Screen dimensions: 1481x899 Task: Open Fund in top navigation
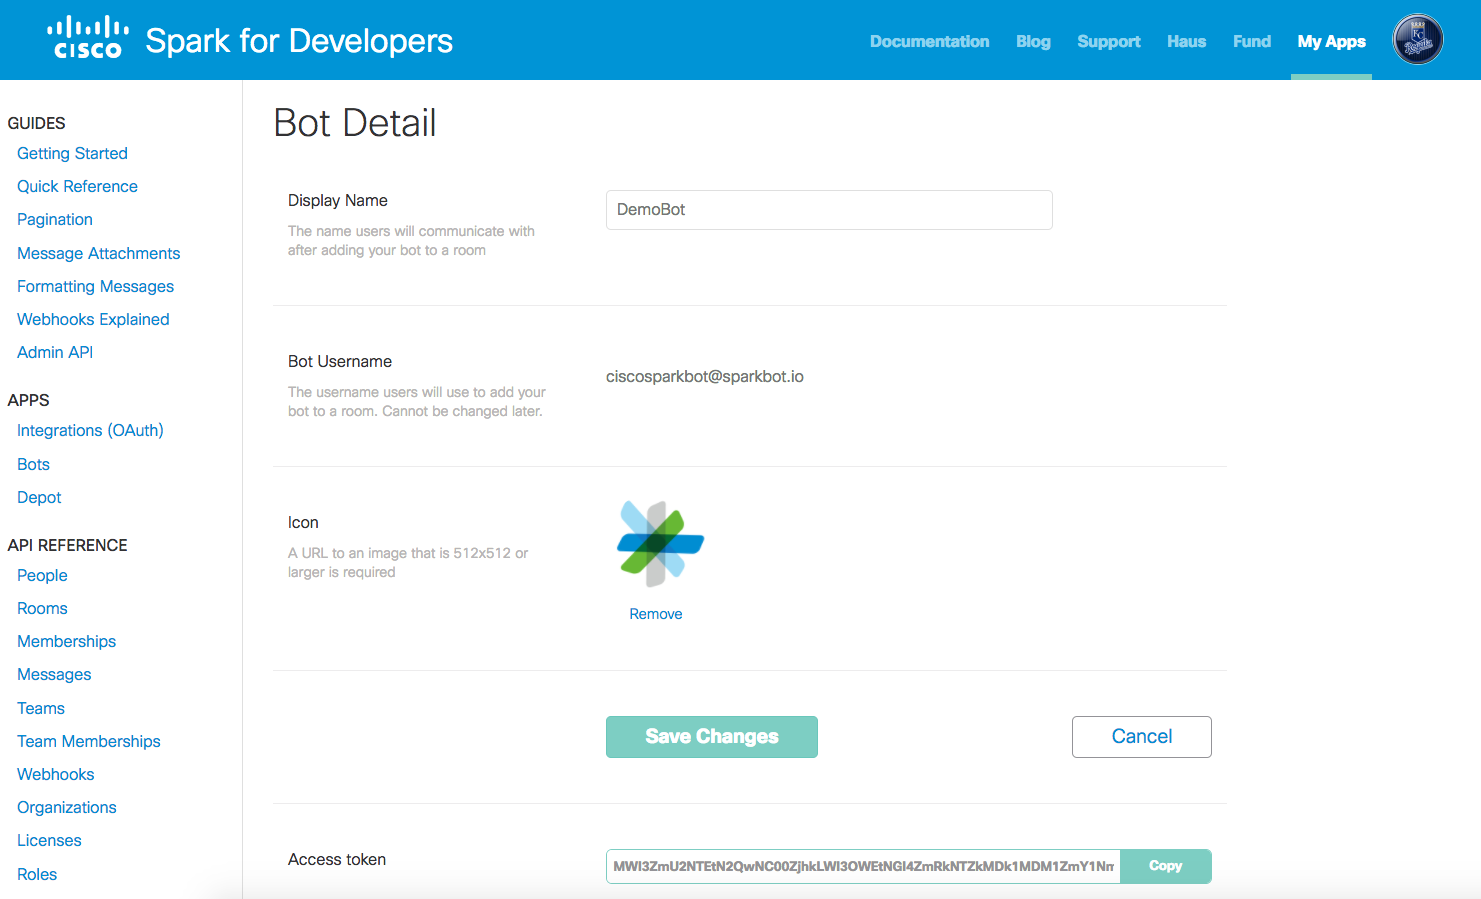pyautogui.click(x=1251, y=41)
